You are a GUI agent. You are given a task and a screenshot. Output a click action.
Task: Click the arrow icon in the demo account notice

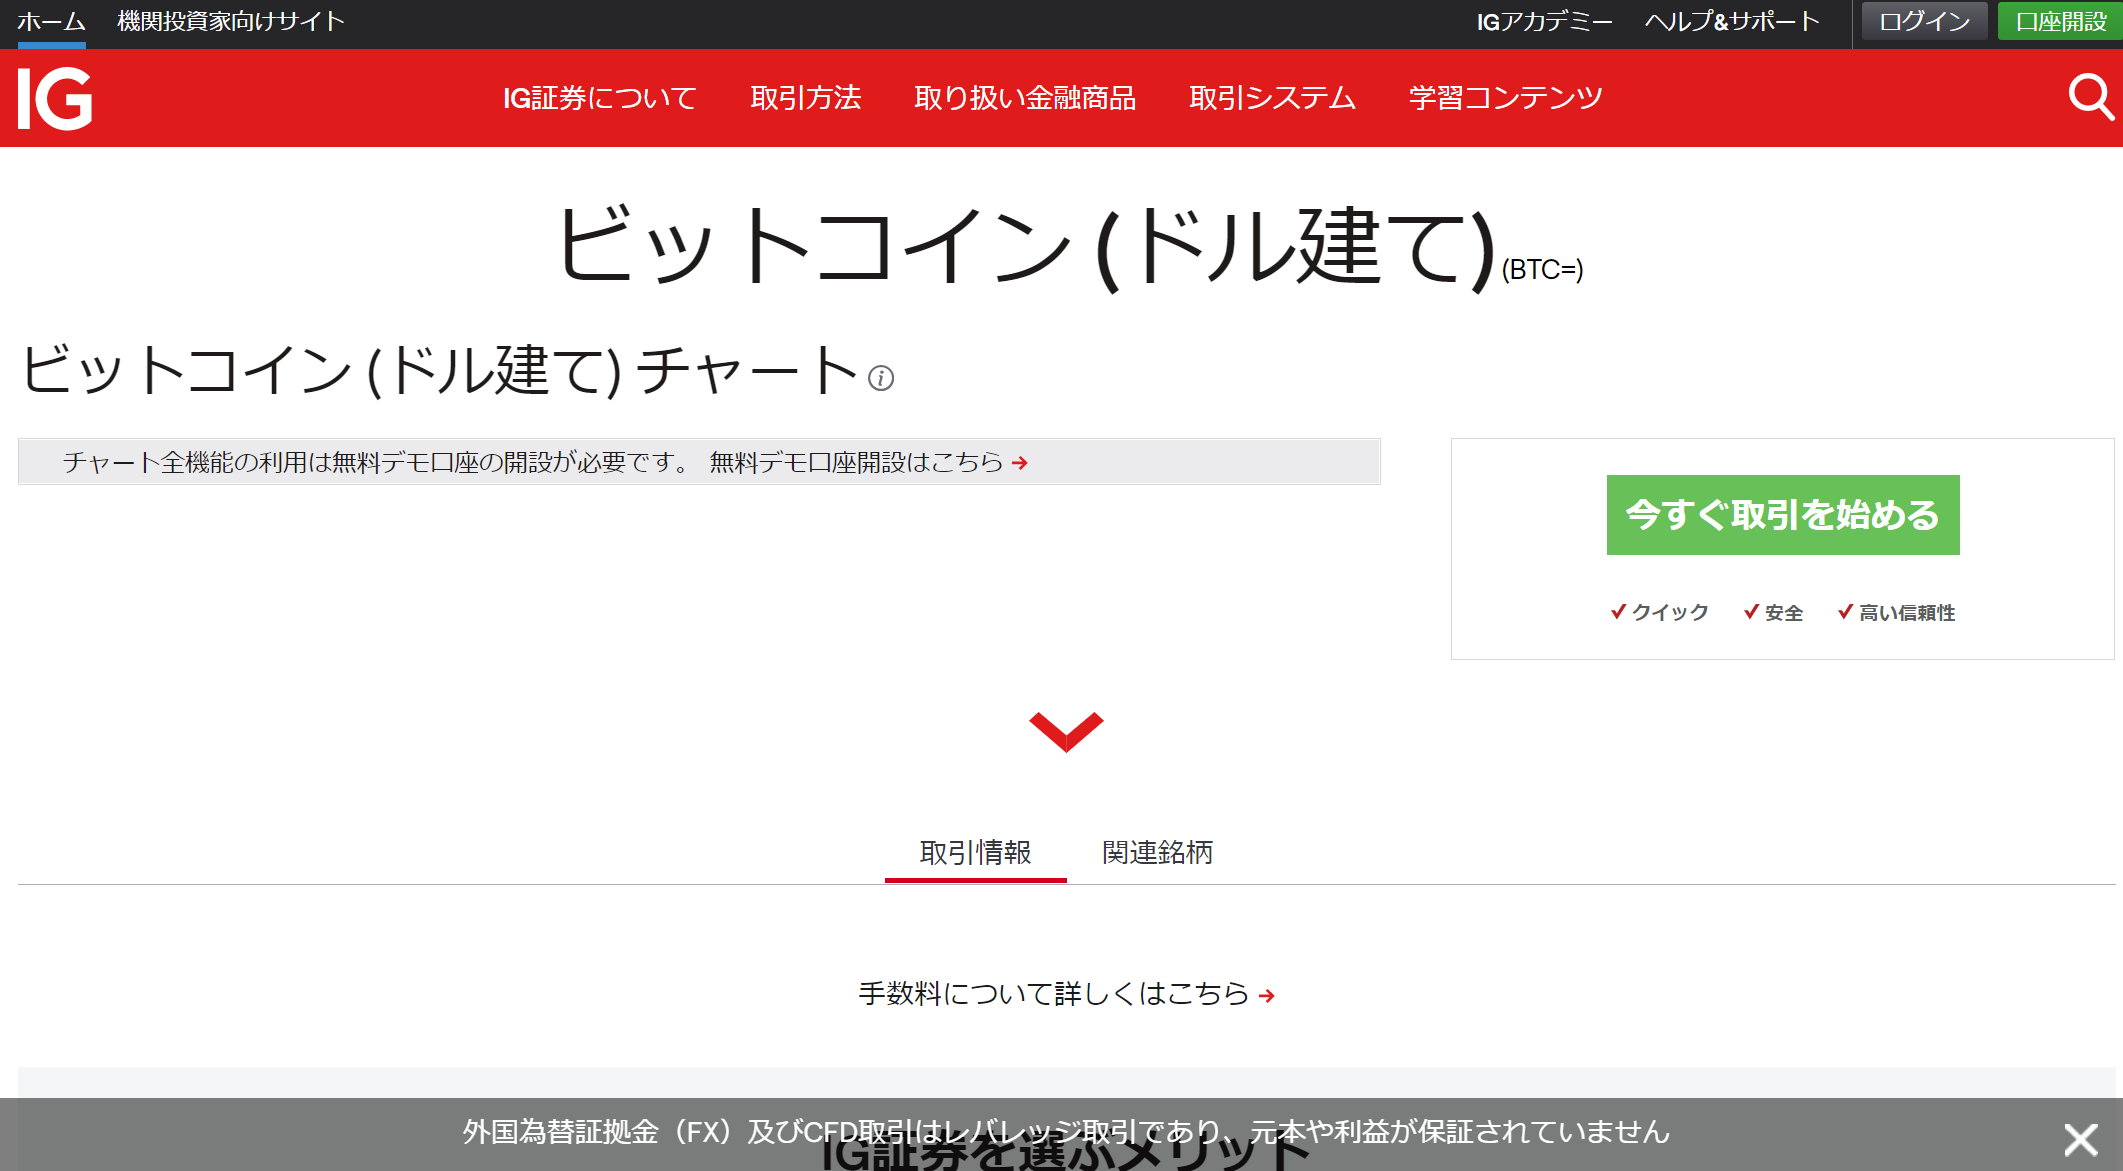(x=1020, y=463)
